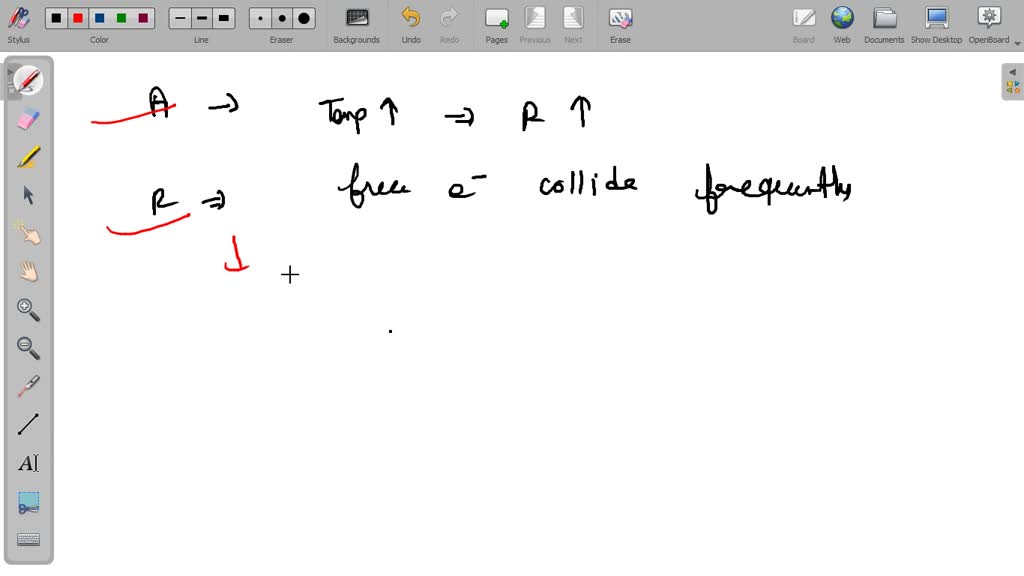Switch to the Eraser tool

(27, 118)
